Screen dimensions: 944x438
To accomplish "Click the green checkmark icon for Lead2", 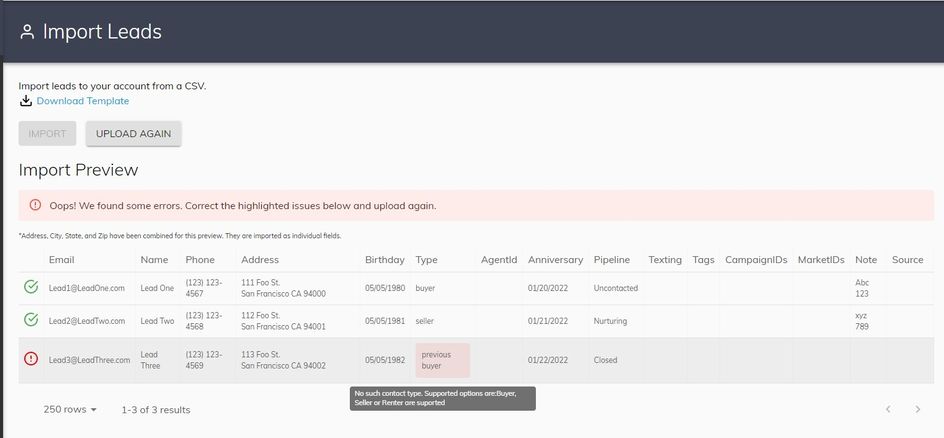I will [31, 320].
